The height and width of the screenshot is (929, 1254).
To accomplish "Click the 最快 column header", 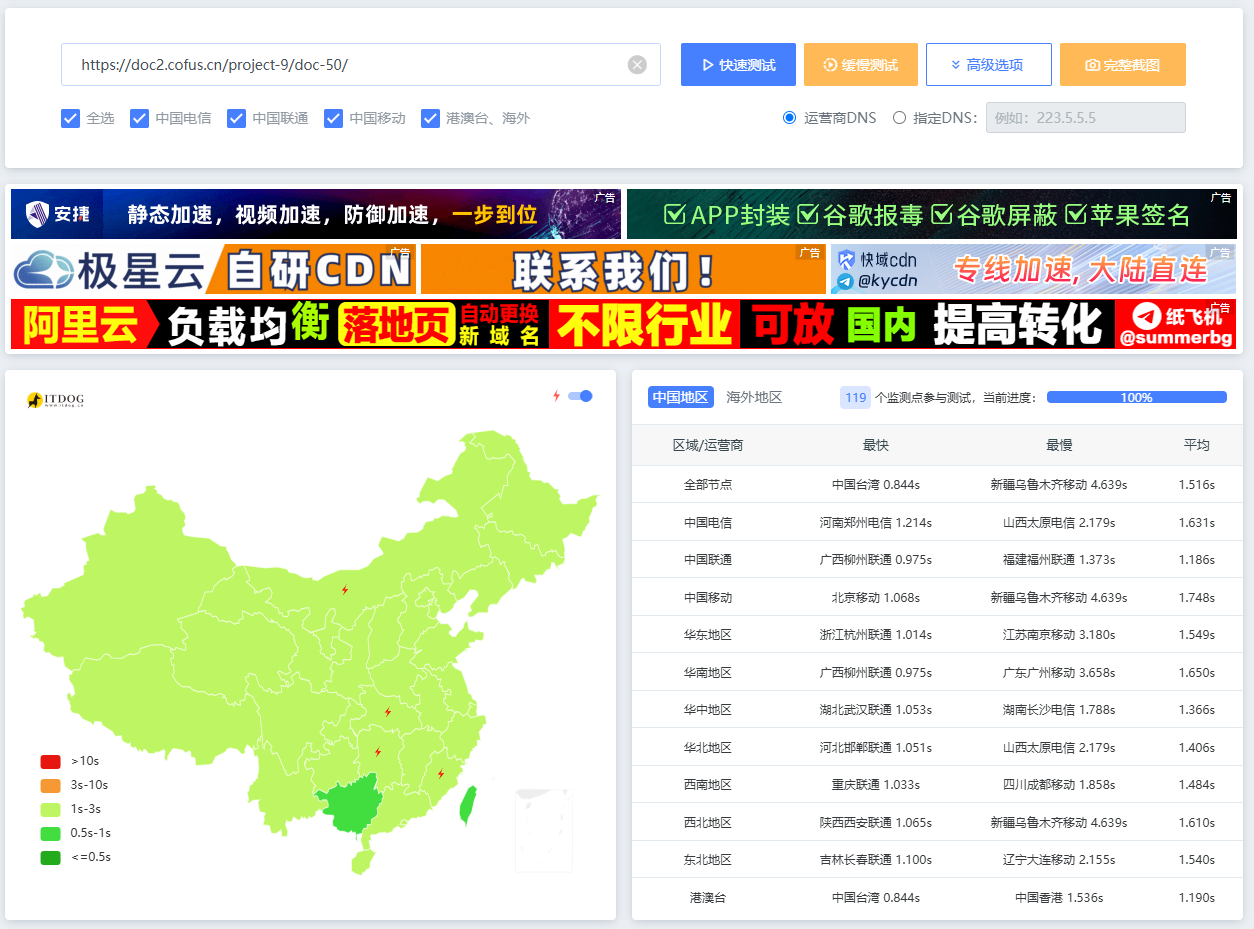I will point(876,445).
